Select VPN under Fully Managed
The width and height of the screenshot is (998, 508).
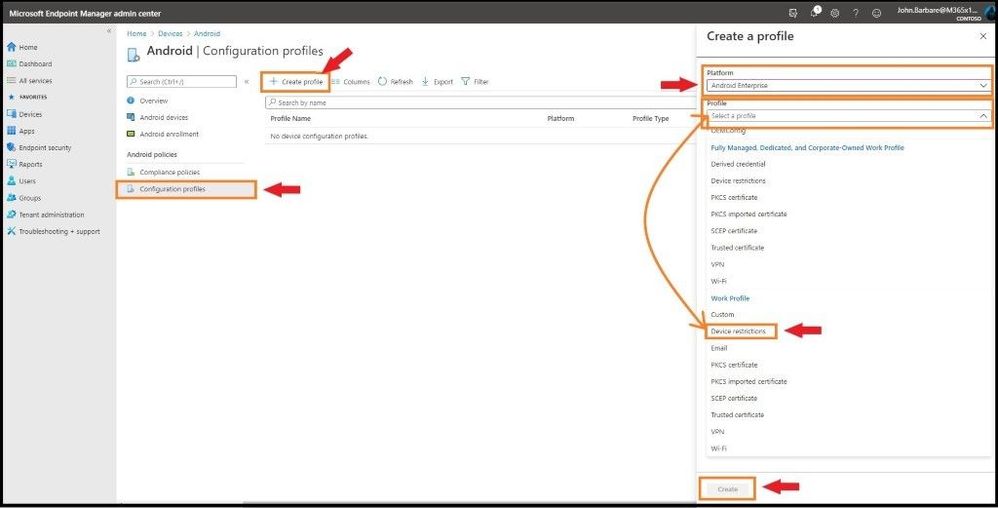click(x=717, y=264)
